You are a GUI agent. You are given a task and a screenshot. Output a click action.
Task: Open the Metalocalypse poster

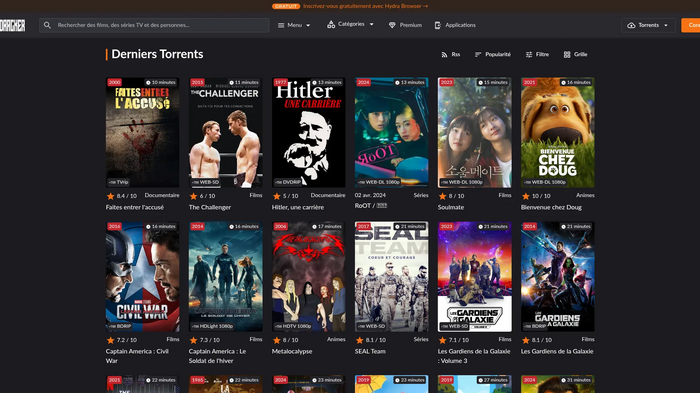[308, 277]
